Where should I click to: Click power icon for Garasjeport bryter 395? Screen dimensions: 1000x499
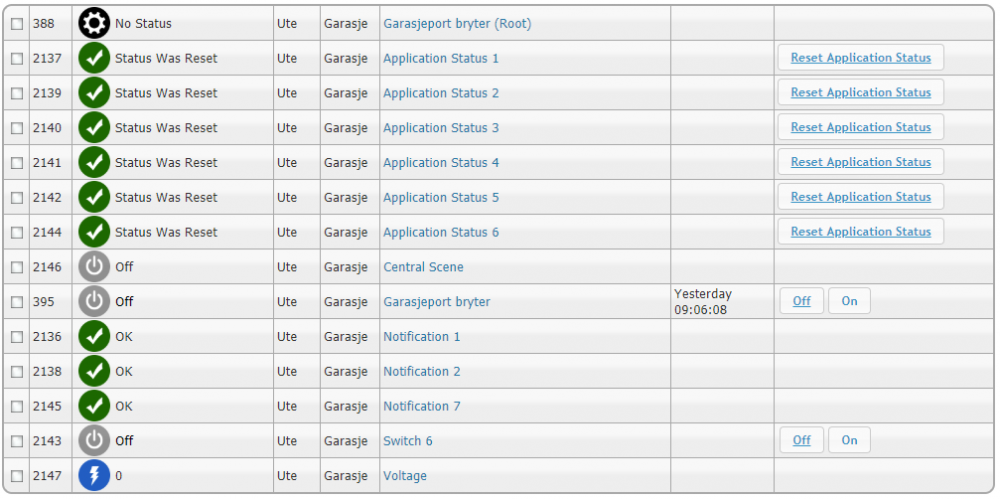(94, 301)
